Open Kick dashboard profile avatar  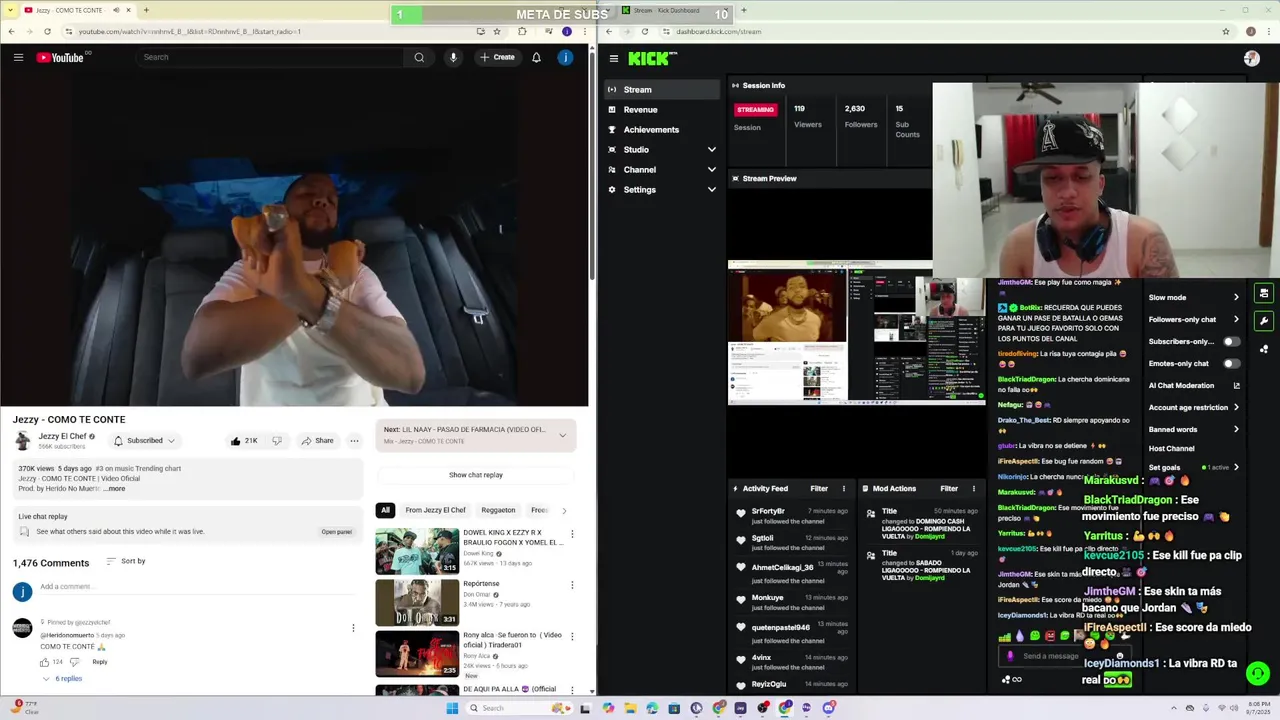click(x=1251, y=59)
